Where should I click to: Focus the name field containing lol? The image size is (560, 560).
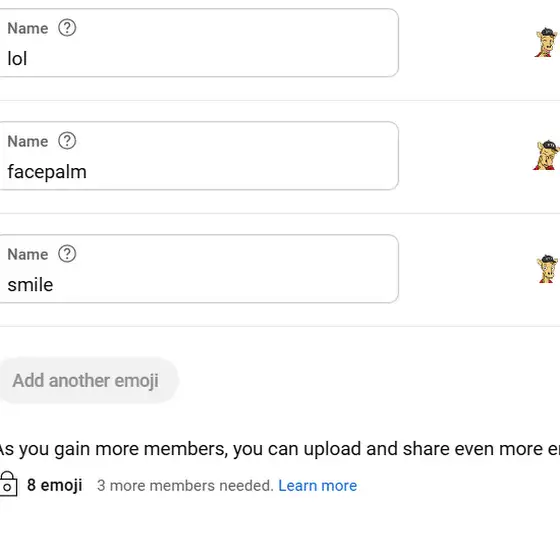click(199, 43)
